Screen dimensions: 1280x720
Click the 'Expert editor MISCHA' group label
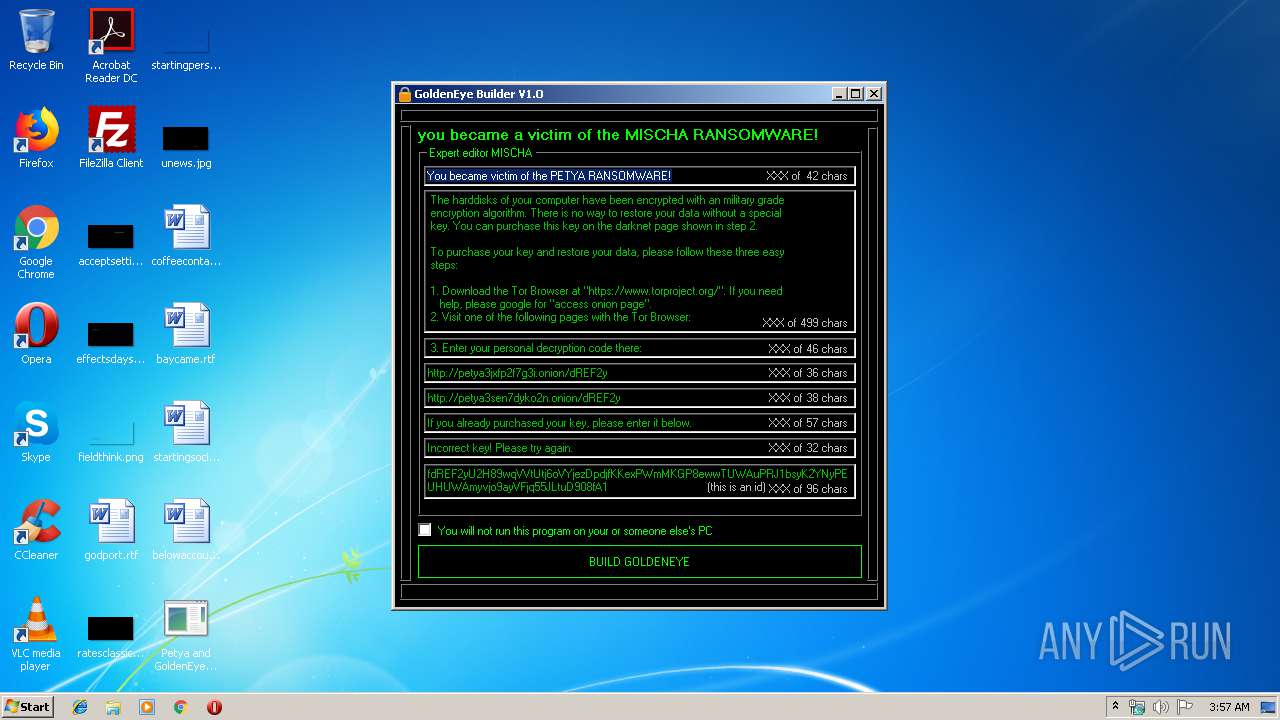(x=480, y=153)
